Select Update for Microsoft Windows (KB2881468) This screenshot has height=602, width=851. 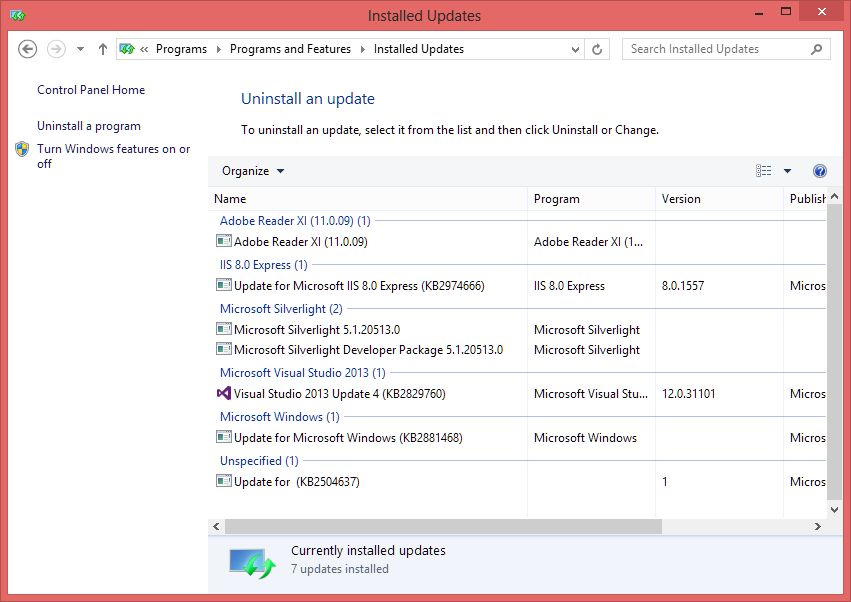pos(518,438)
